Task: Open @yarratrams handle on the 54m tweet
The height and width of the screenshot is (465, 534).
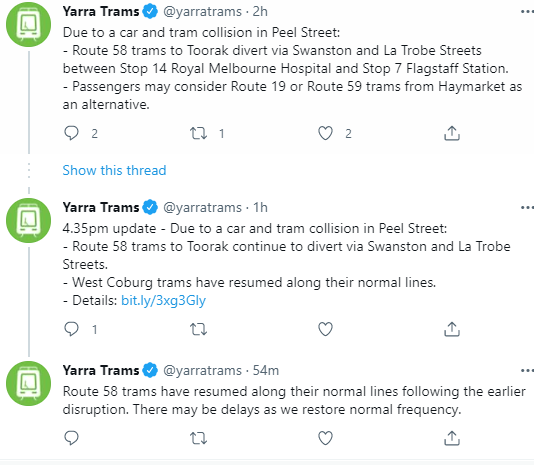Action: pyautogui.click(x=202, y=370)
